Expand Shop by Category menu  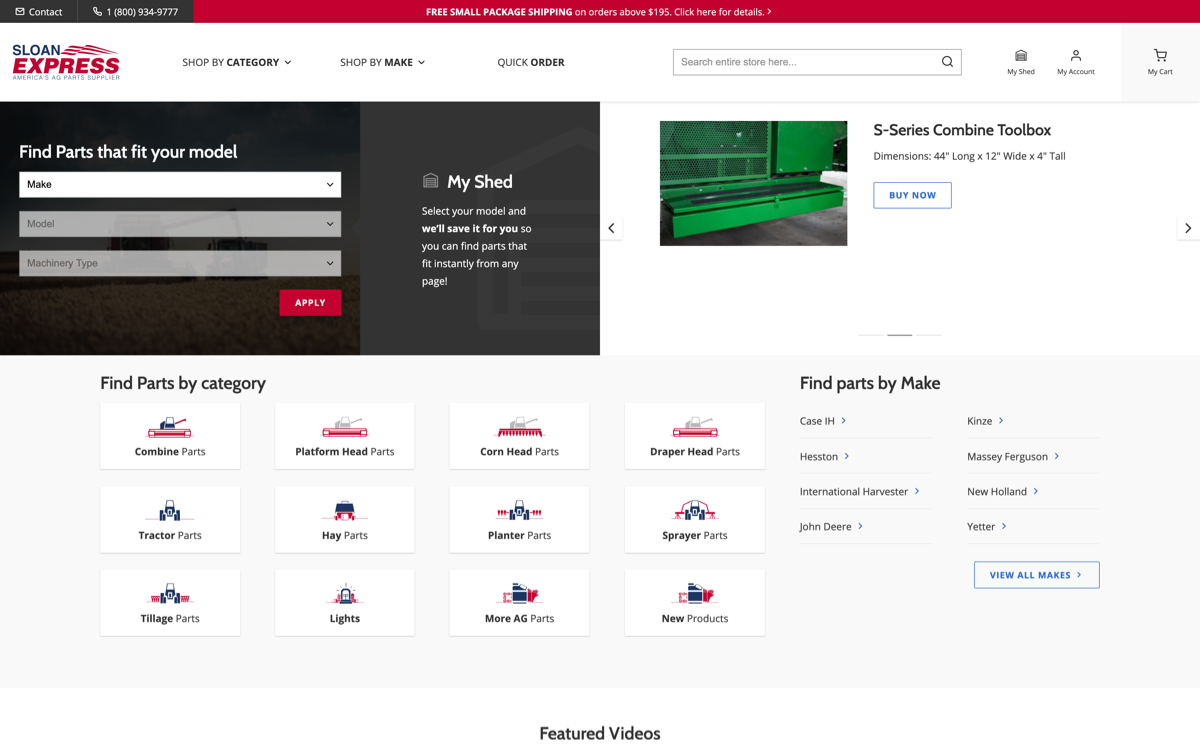[x=237, y=62]
